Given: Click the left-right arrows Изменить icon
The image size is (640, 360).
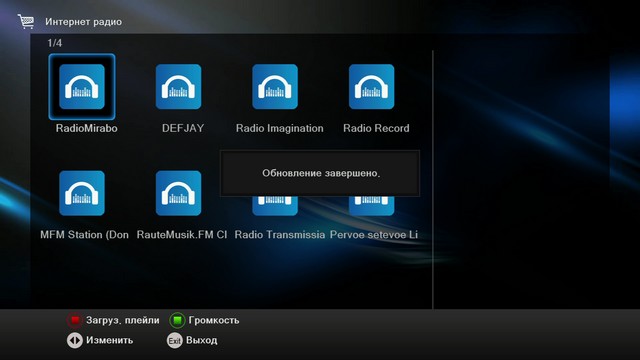Looking at the screenshot, I should [75, 340].
